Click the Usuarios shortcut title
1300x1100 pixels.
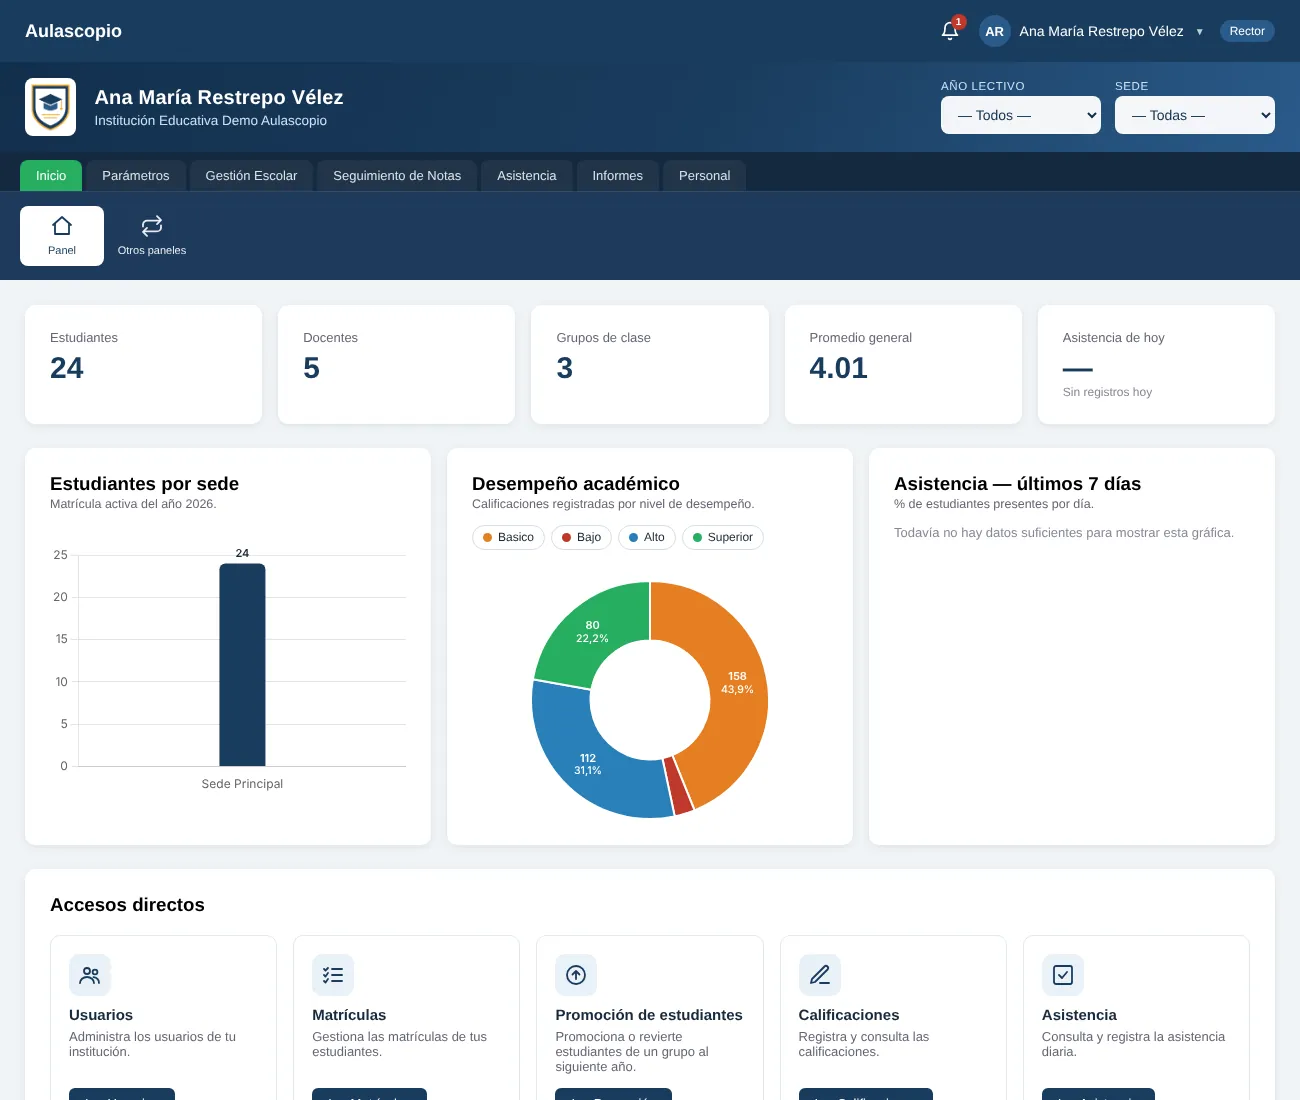point(101,1015)
